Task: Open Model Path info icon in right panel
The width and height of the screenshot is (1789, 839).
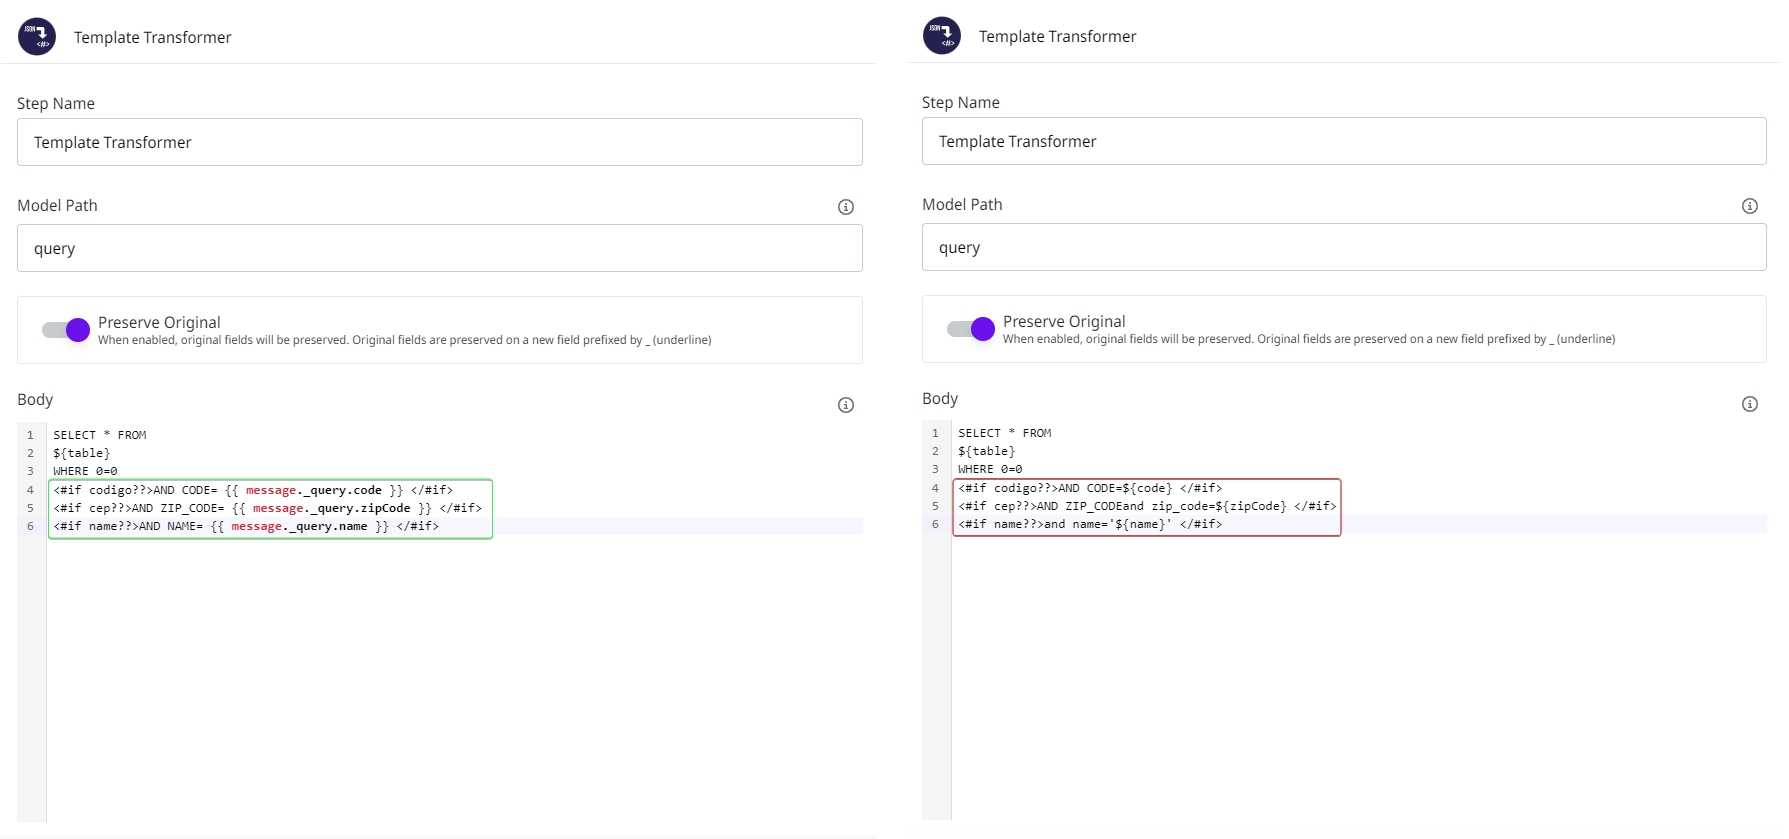Action: tap(1749, 206)
